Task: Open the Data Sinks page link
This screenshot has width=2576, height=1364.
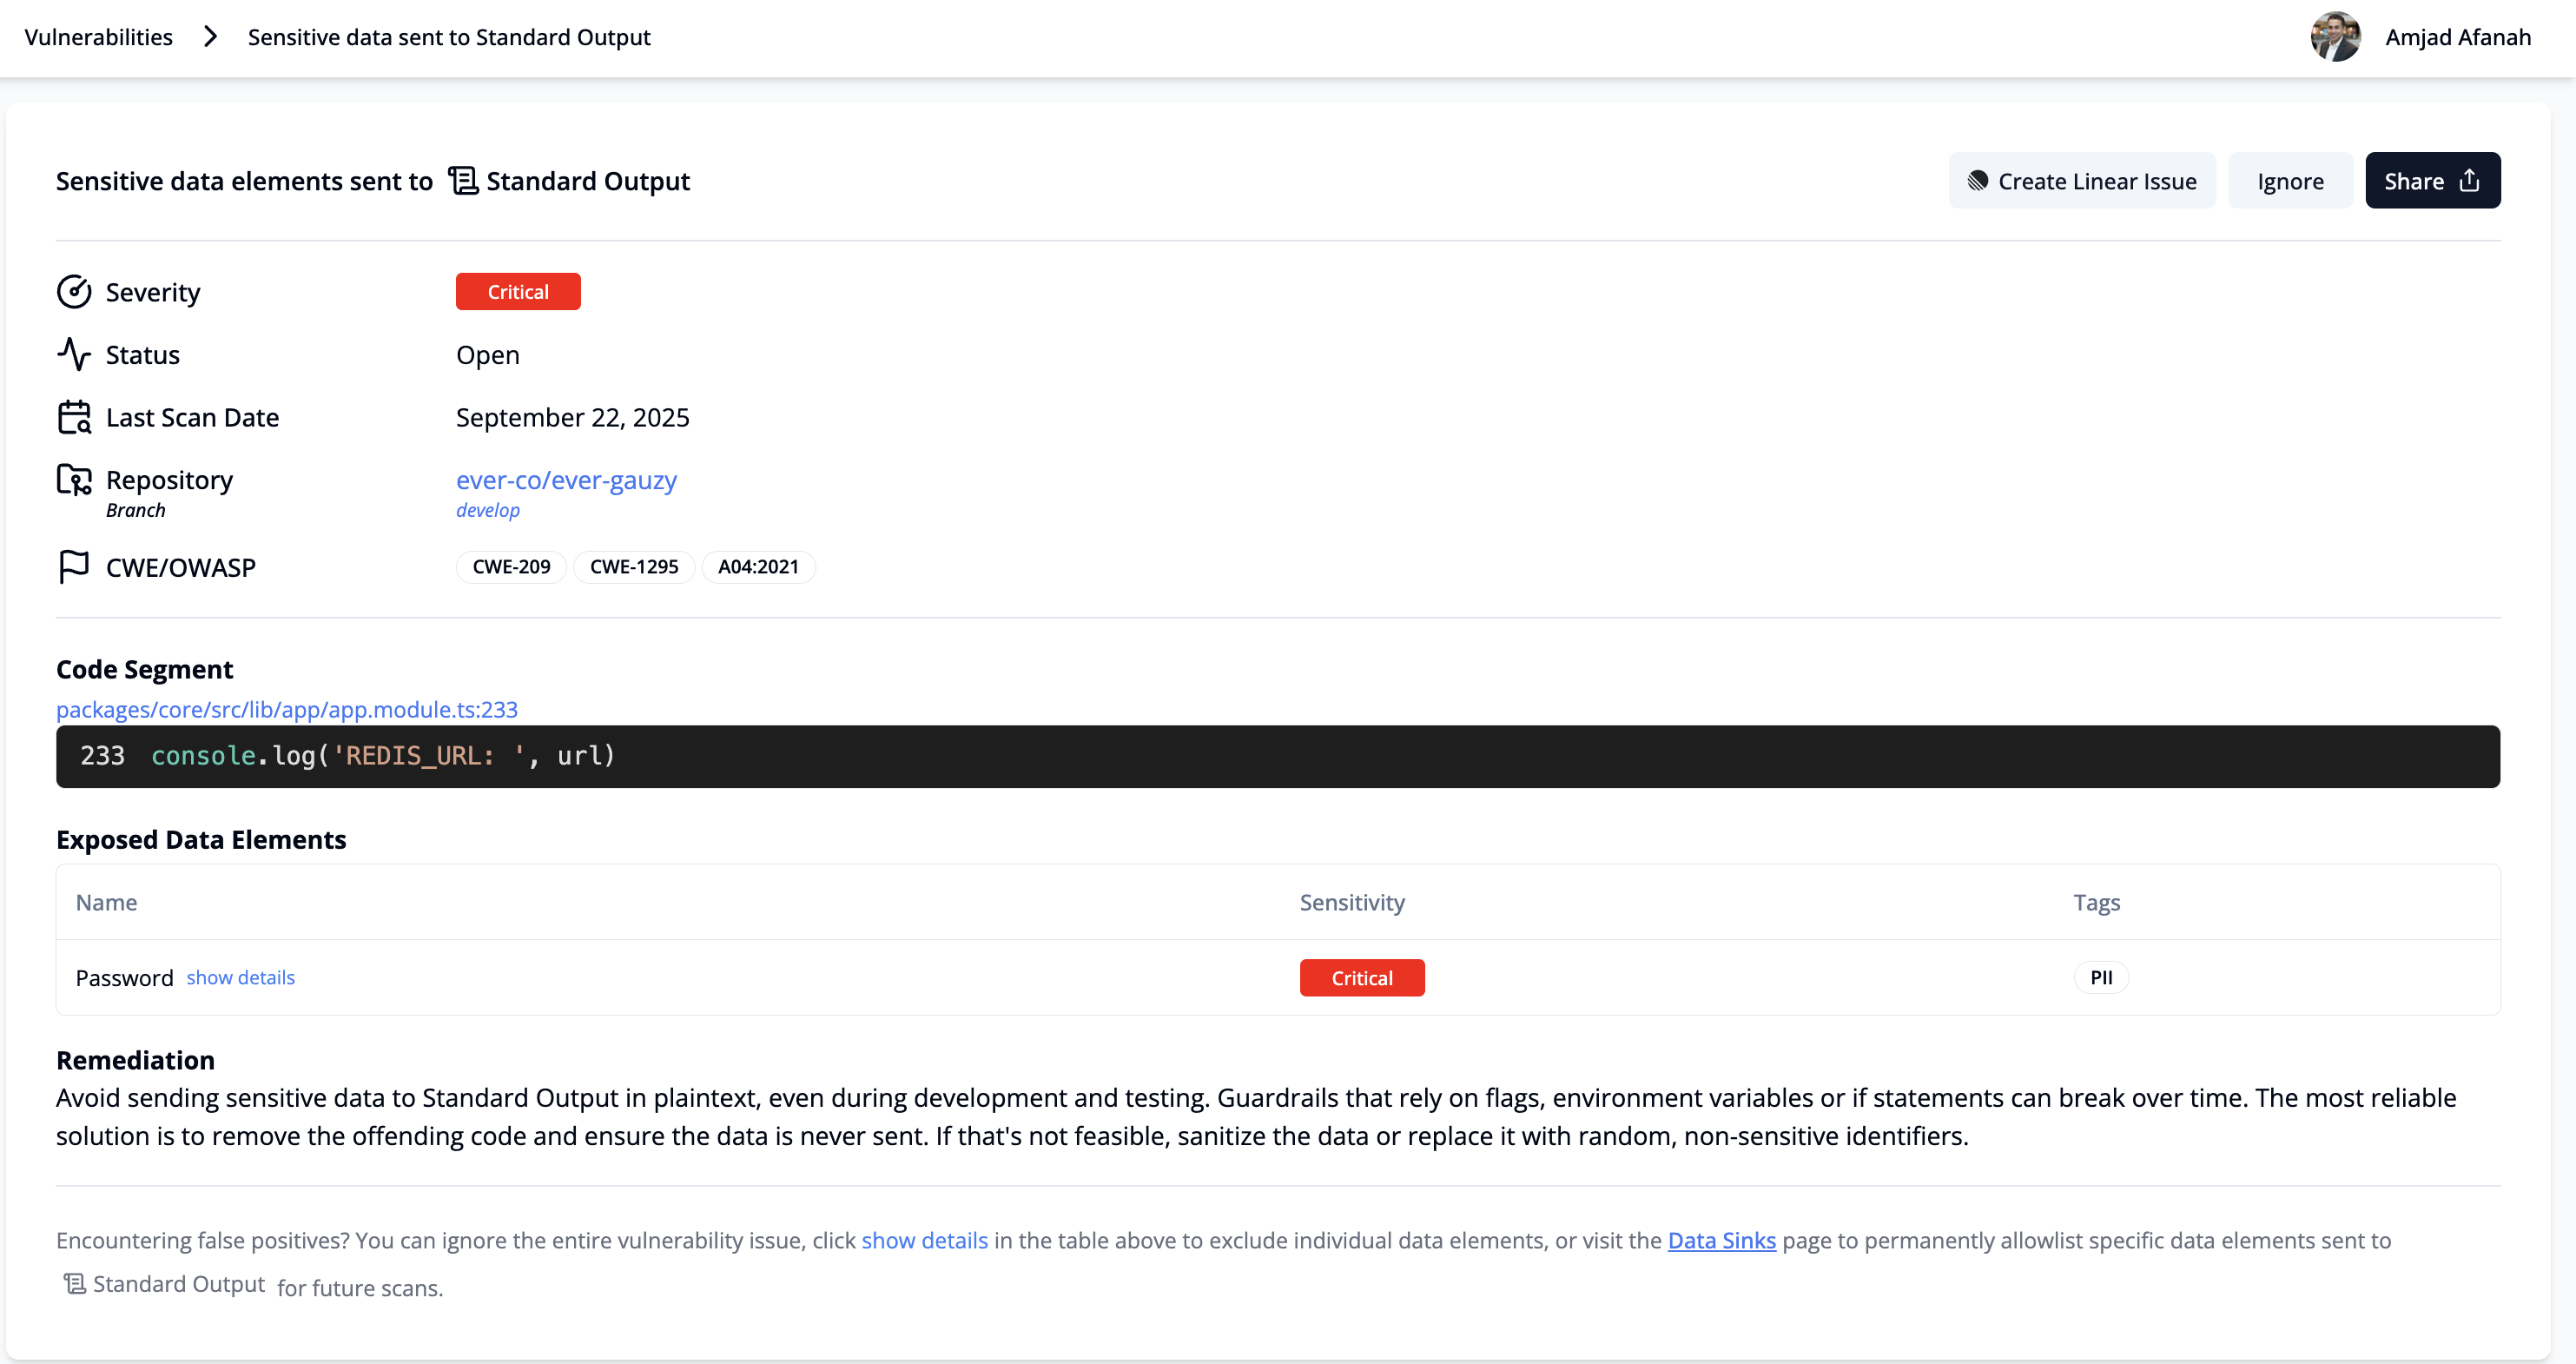Action: coord(1721,1240)
